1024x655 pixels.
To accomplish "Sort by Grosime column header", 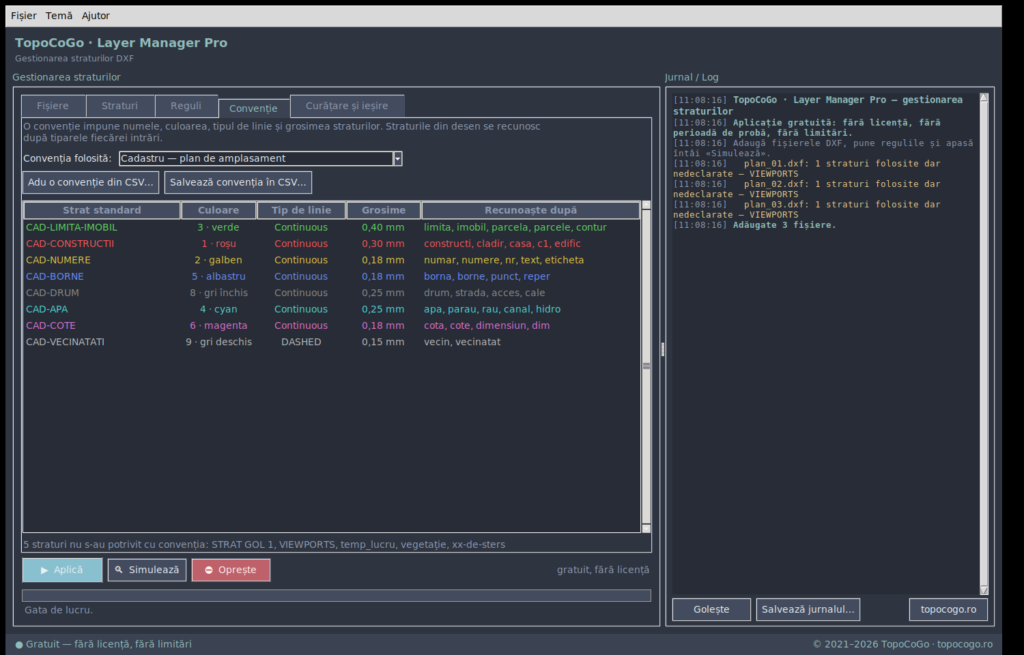I will point(383,210).
